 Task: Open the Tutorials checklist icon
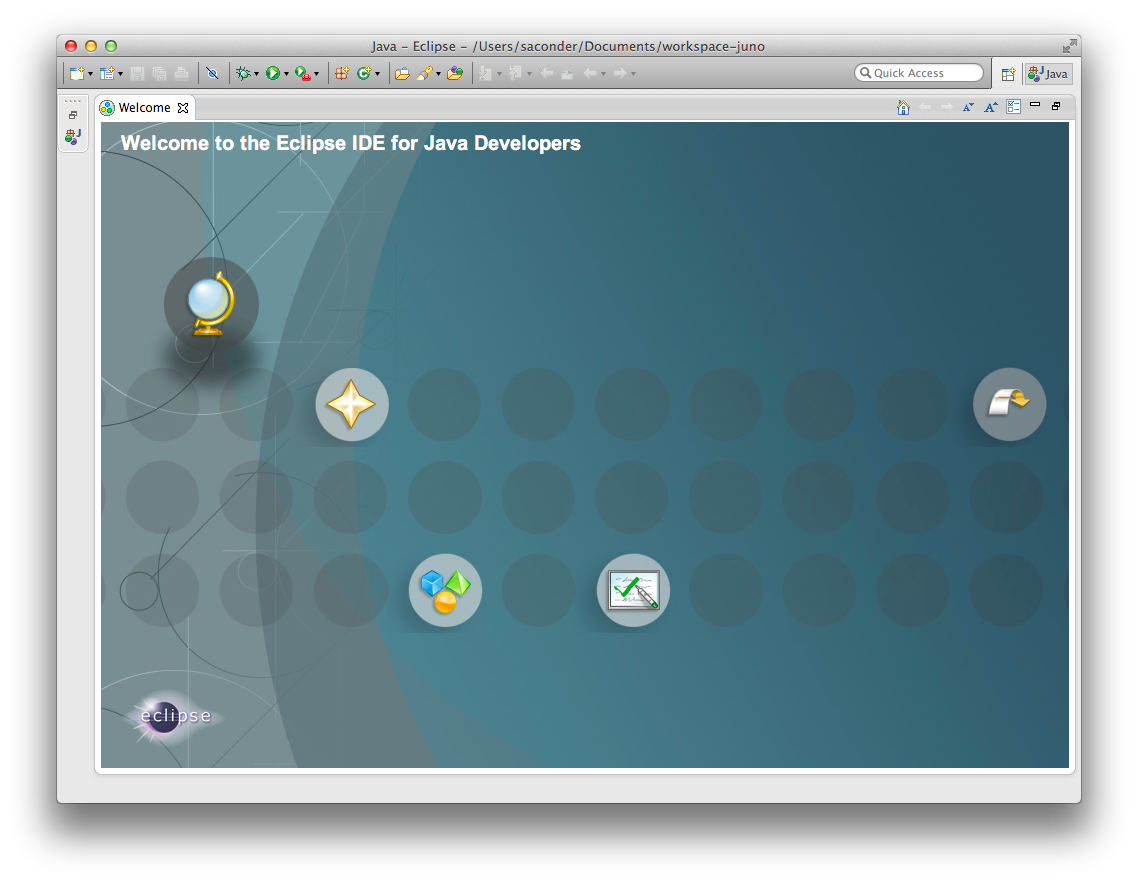[x=634, y=590]
